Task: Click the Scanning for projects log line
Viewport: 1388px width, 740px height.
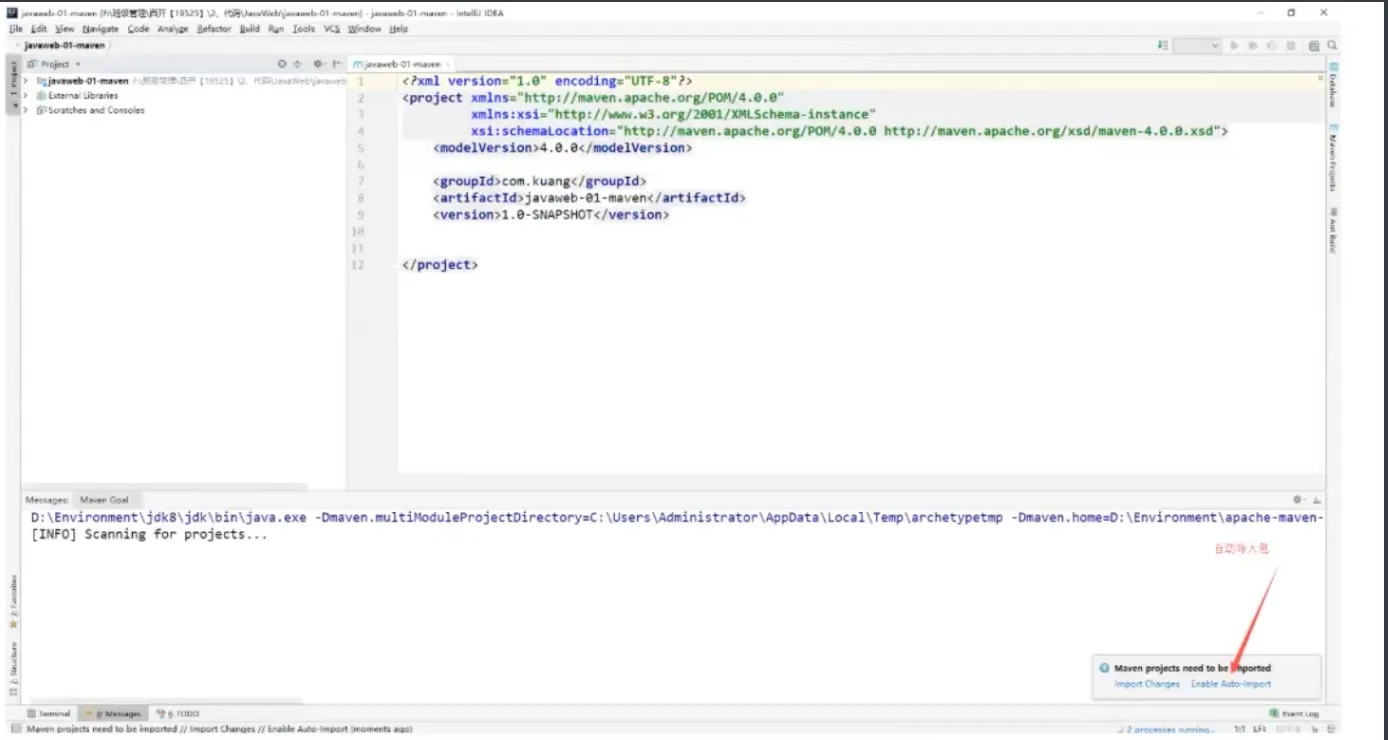Action: (150, 534)
